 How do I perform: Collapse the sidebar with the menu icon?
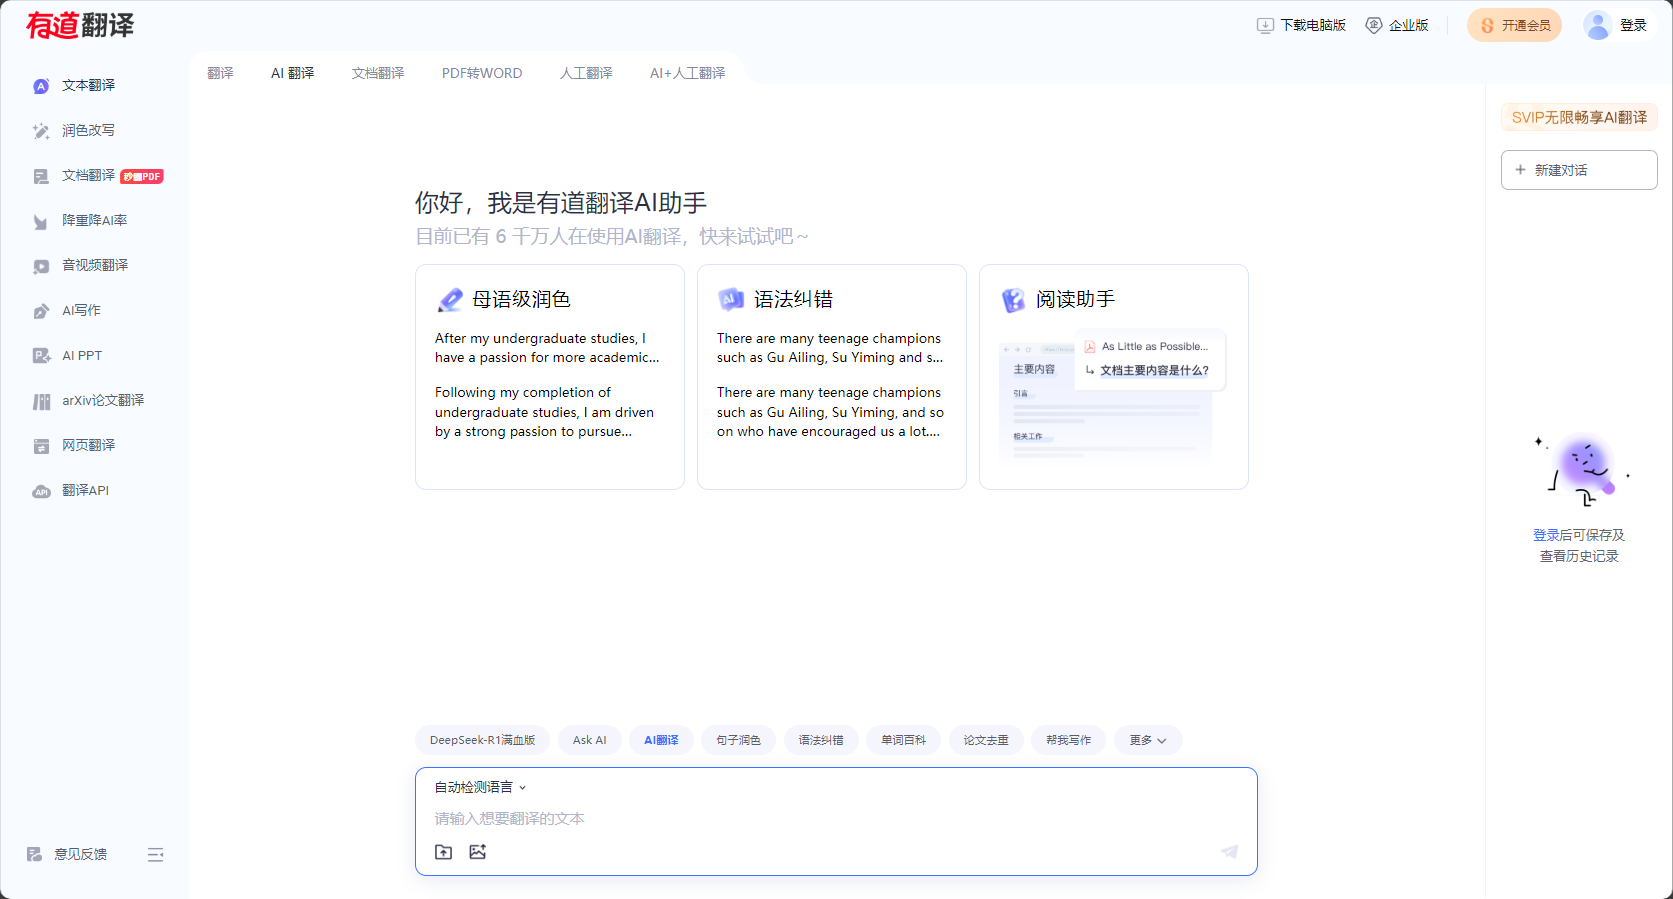tap(155, 854)
